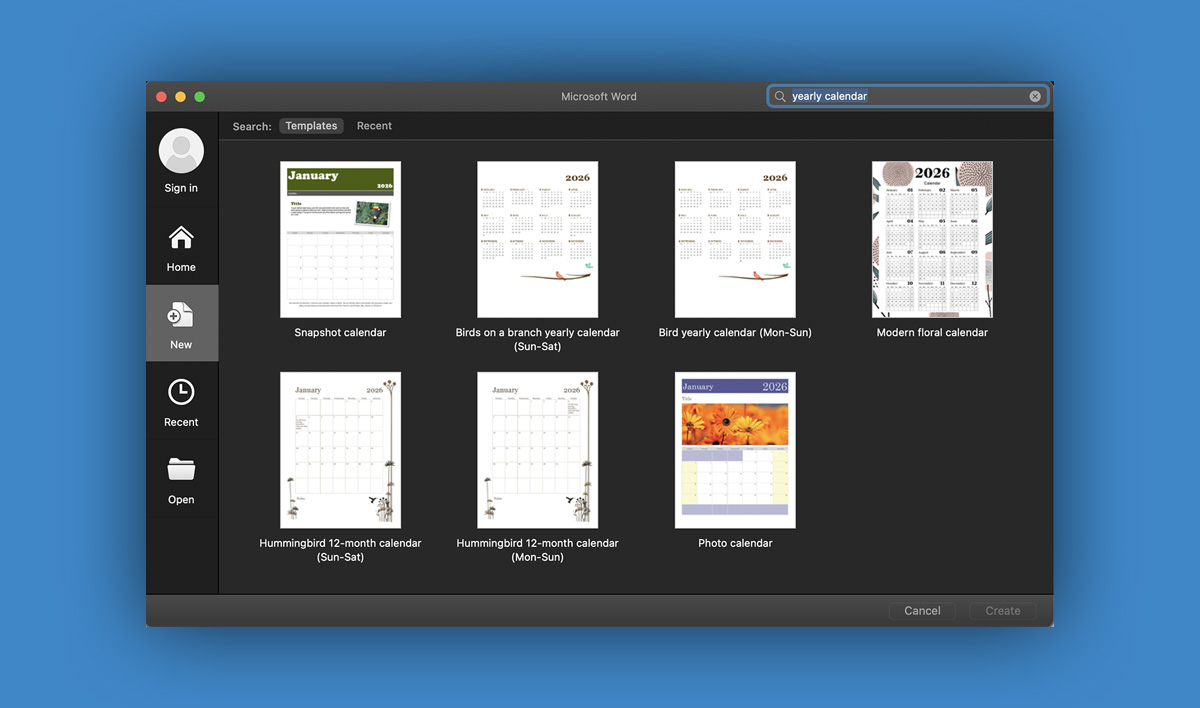Click the Cancel button
The image size is (1200, 708).
(x=922, y=610)
